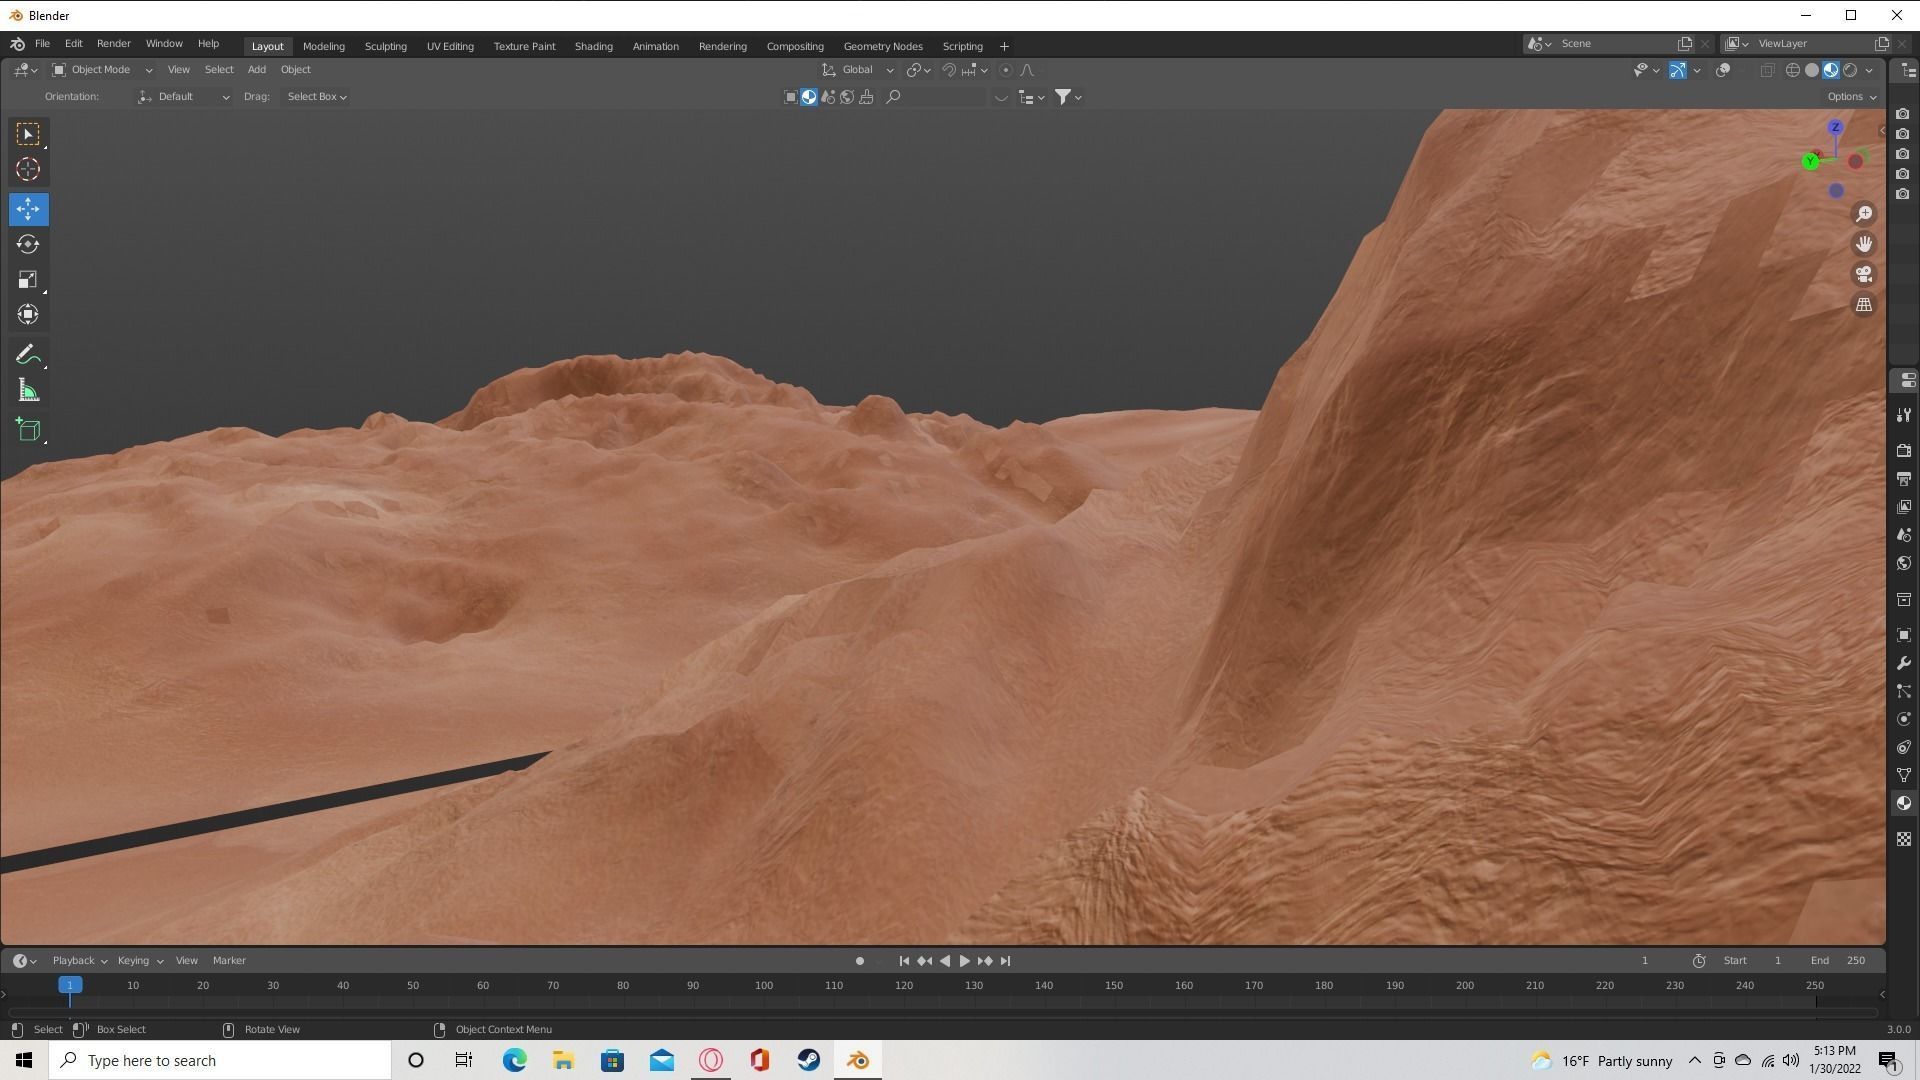Screen dimensions: 1920x1080
Task: Select the Annotate tool
Action: [x=28, y=355]
